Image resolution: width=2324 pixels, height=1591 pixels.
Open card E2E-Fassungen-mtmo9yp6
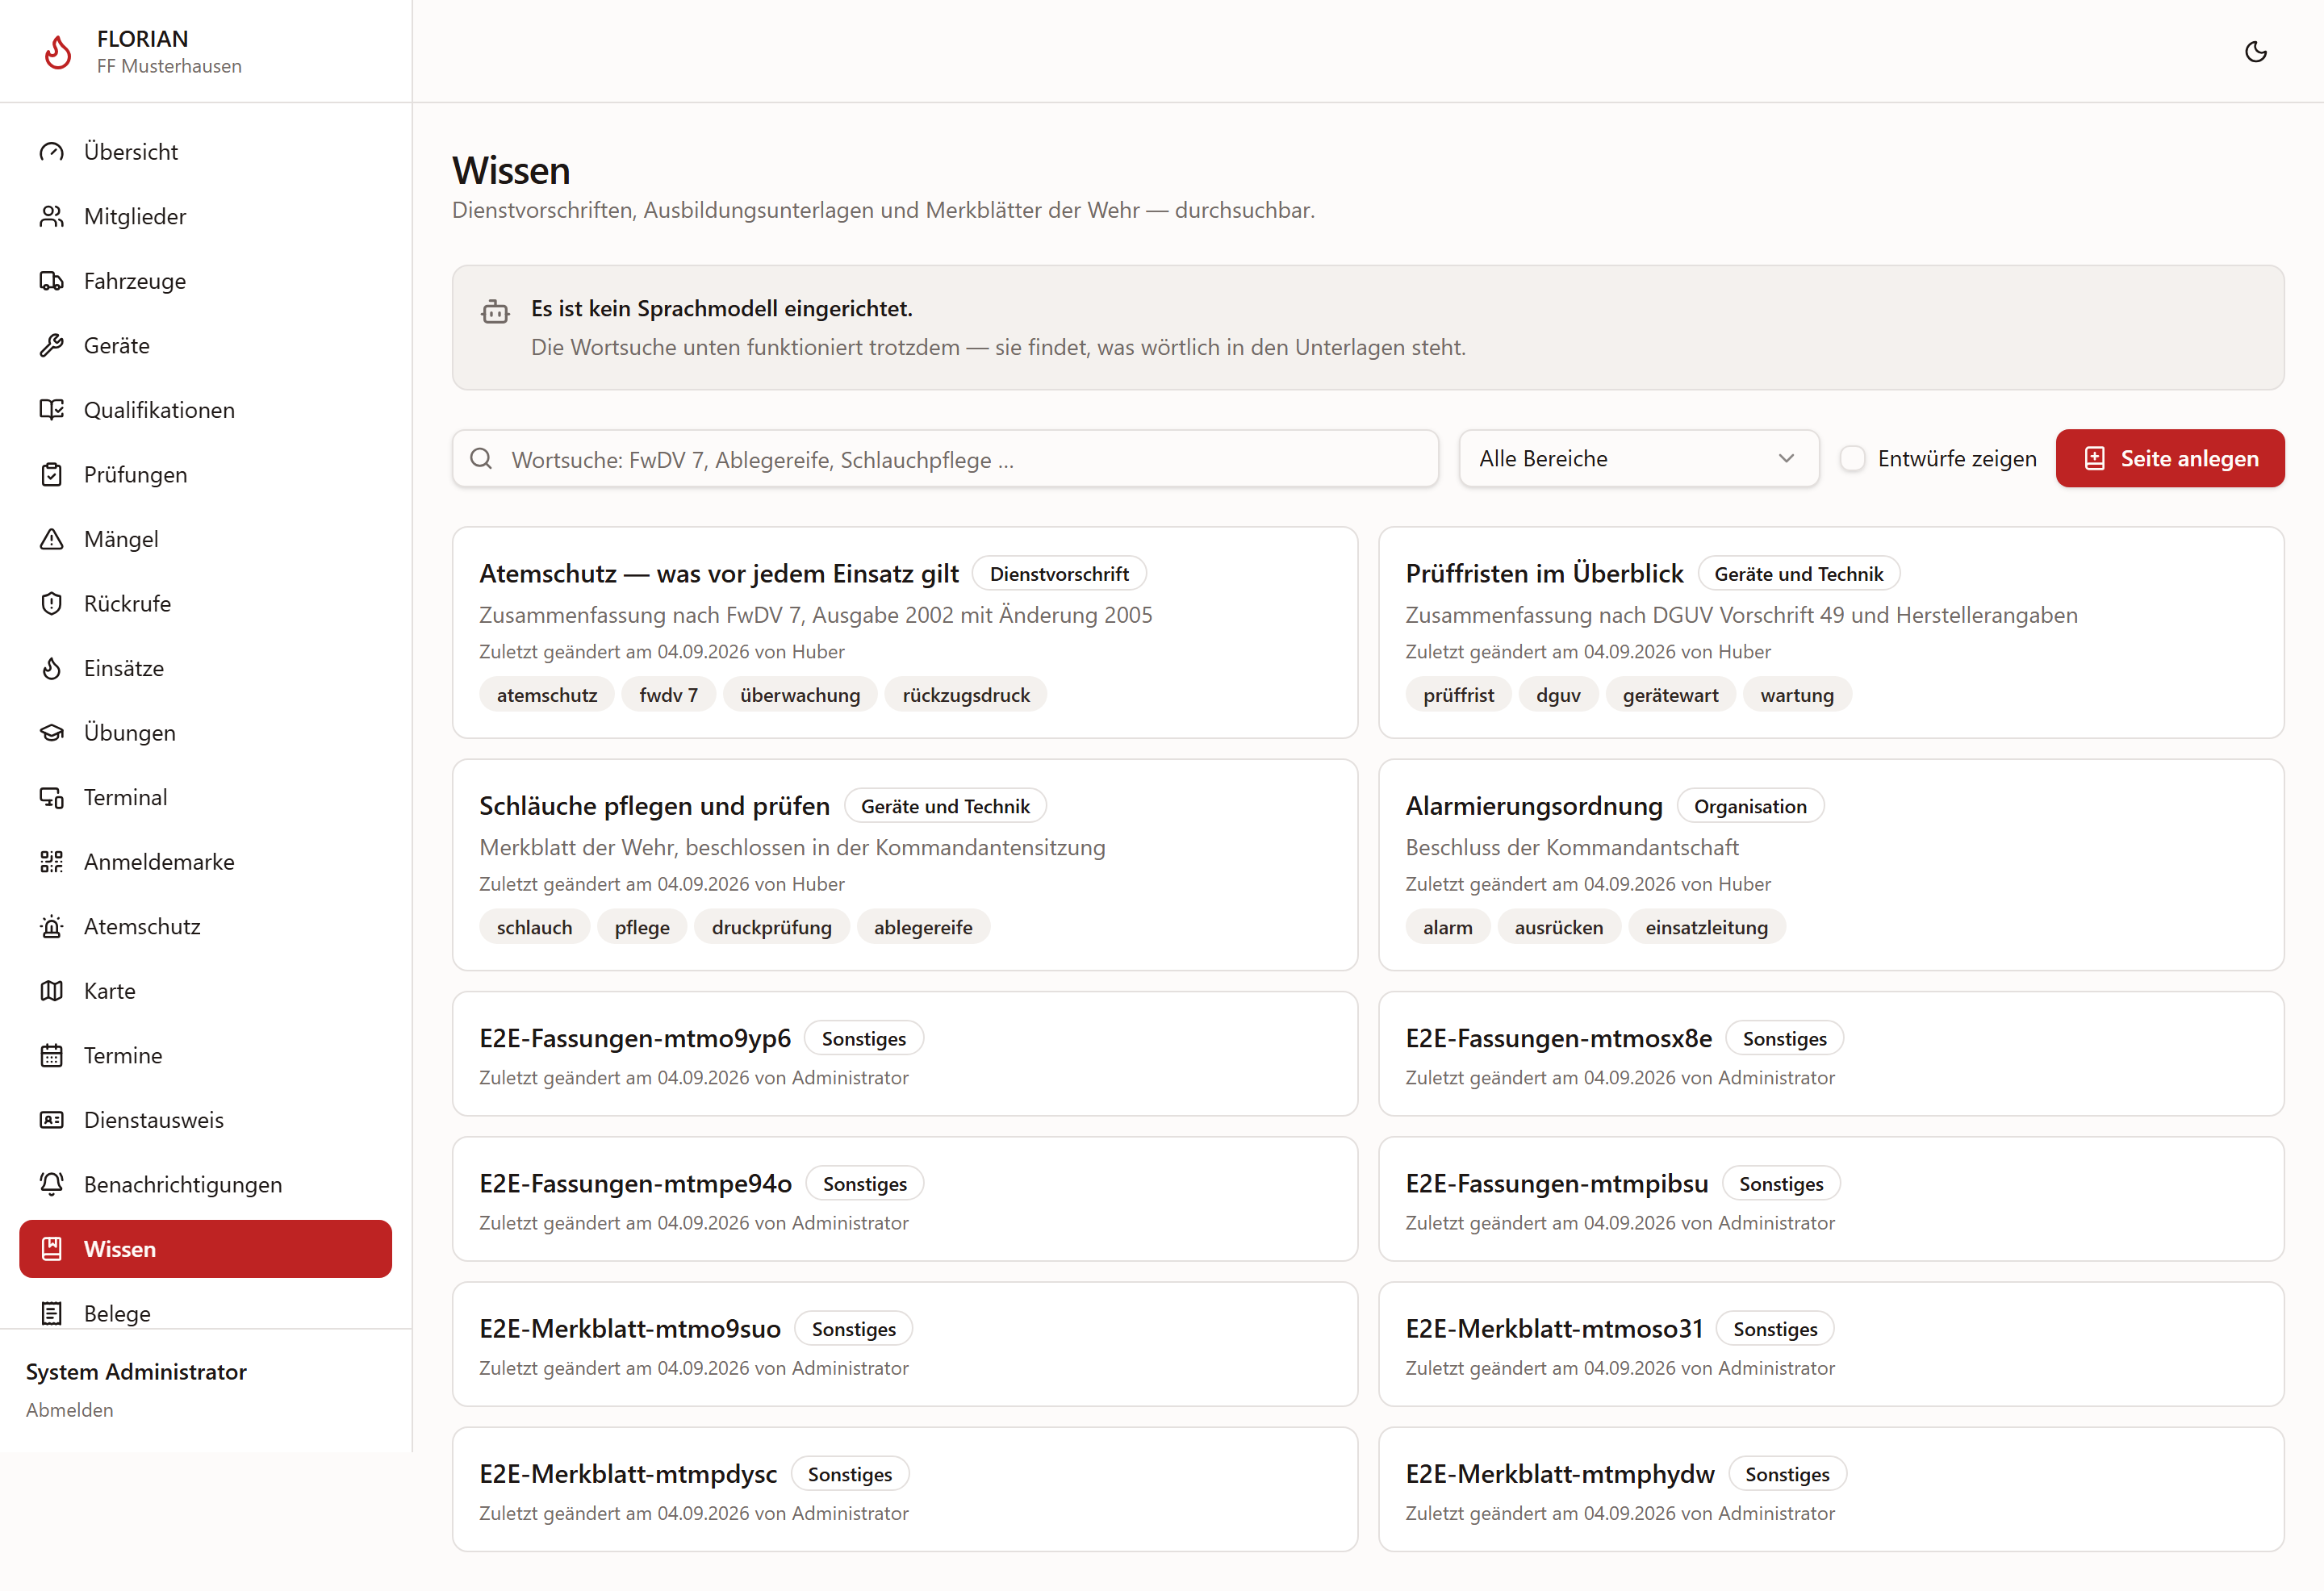[904, 1053]
